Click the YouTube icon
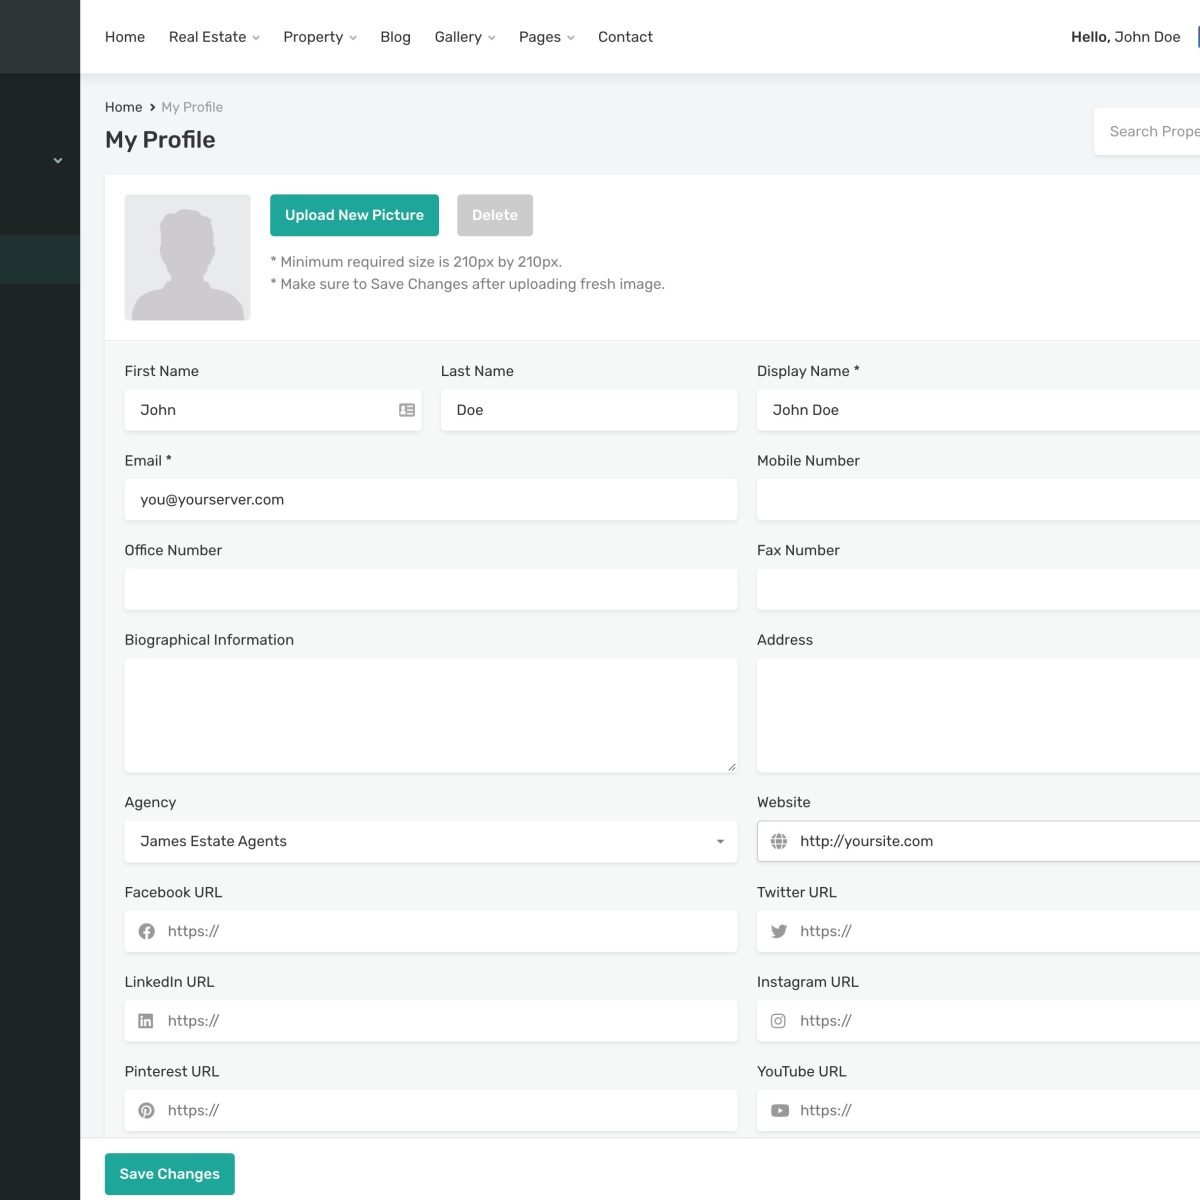1200x1200 pixels. [780, 1110]
